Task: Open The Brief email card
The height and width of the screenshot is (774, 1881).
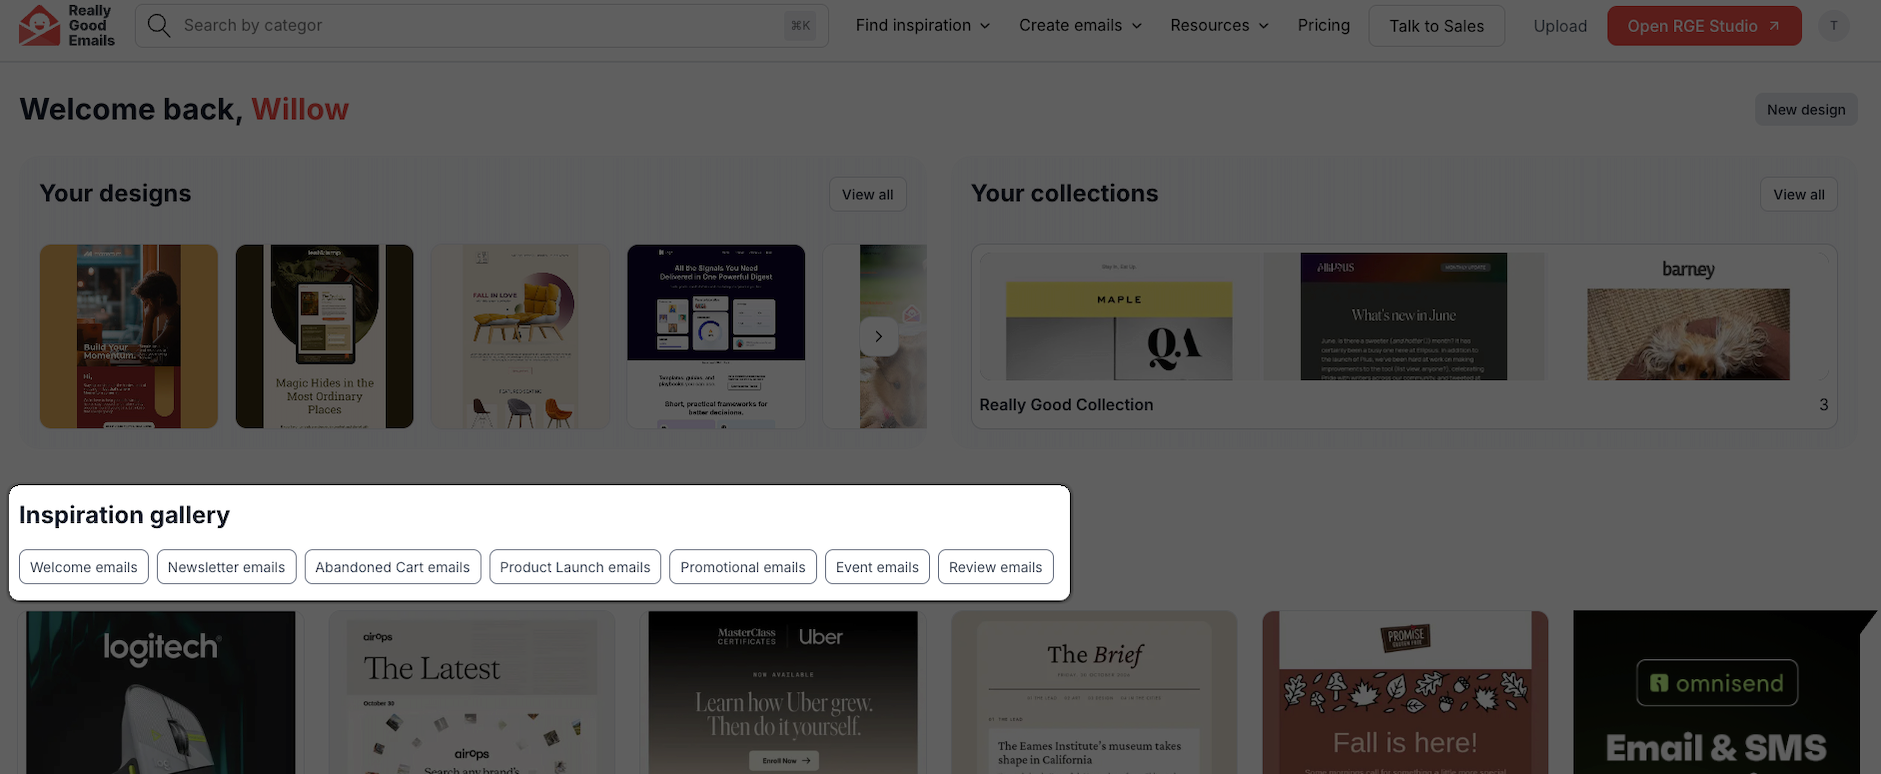Action: point(1094,692)
